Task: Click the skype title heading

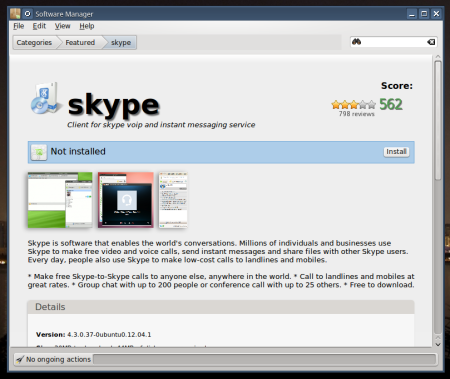Action: coord(114,105)
